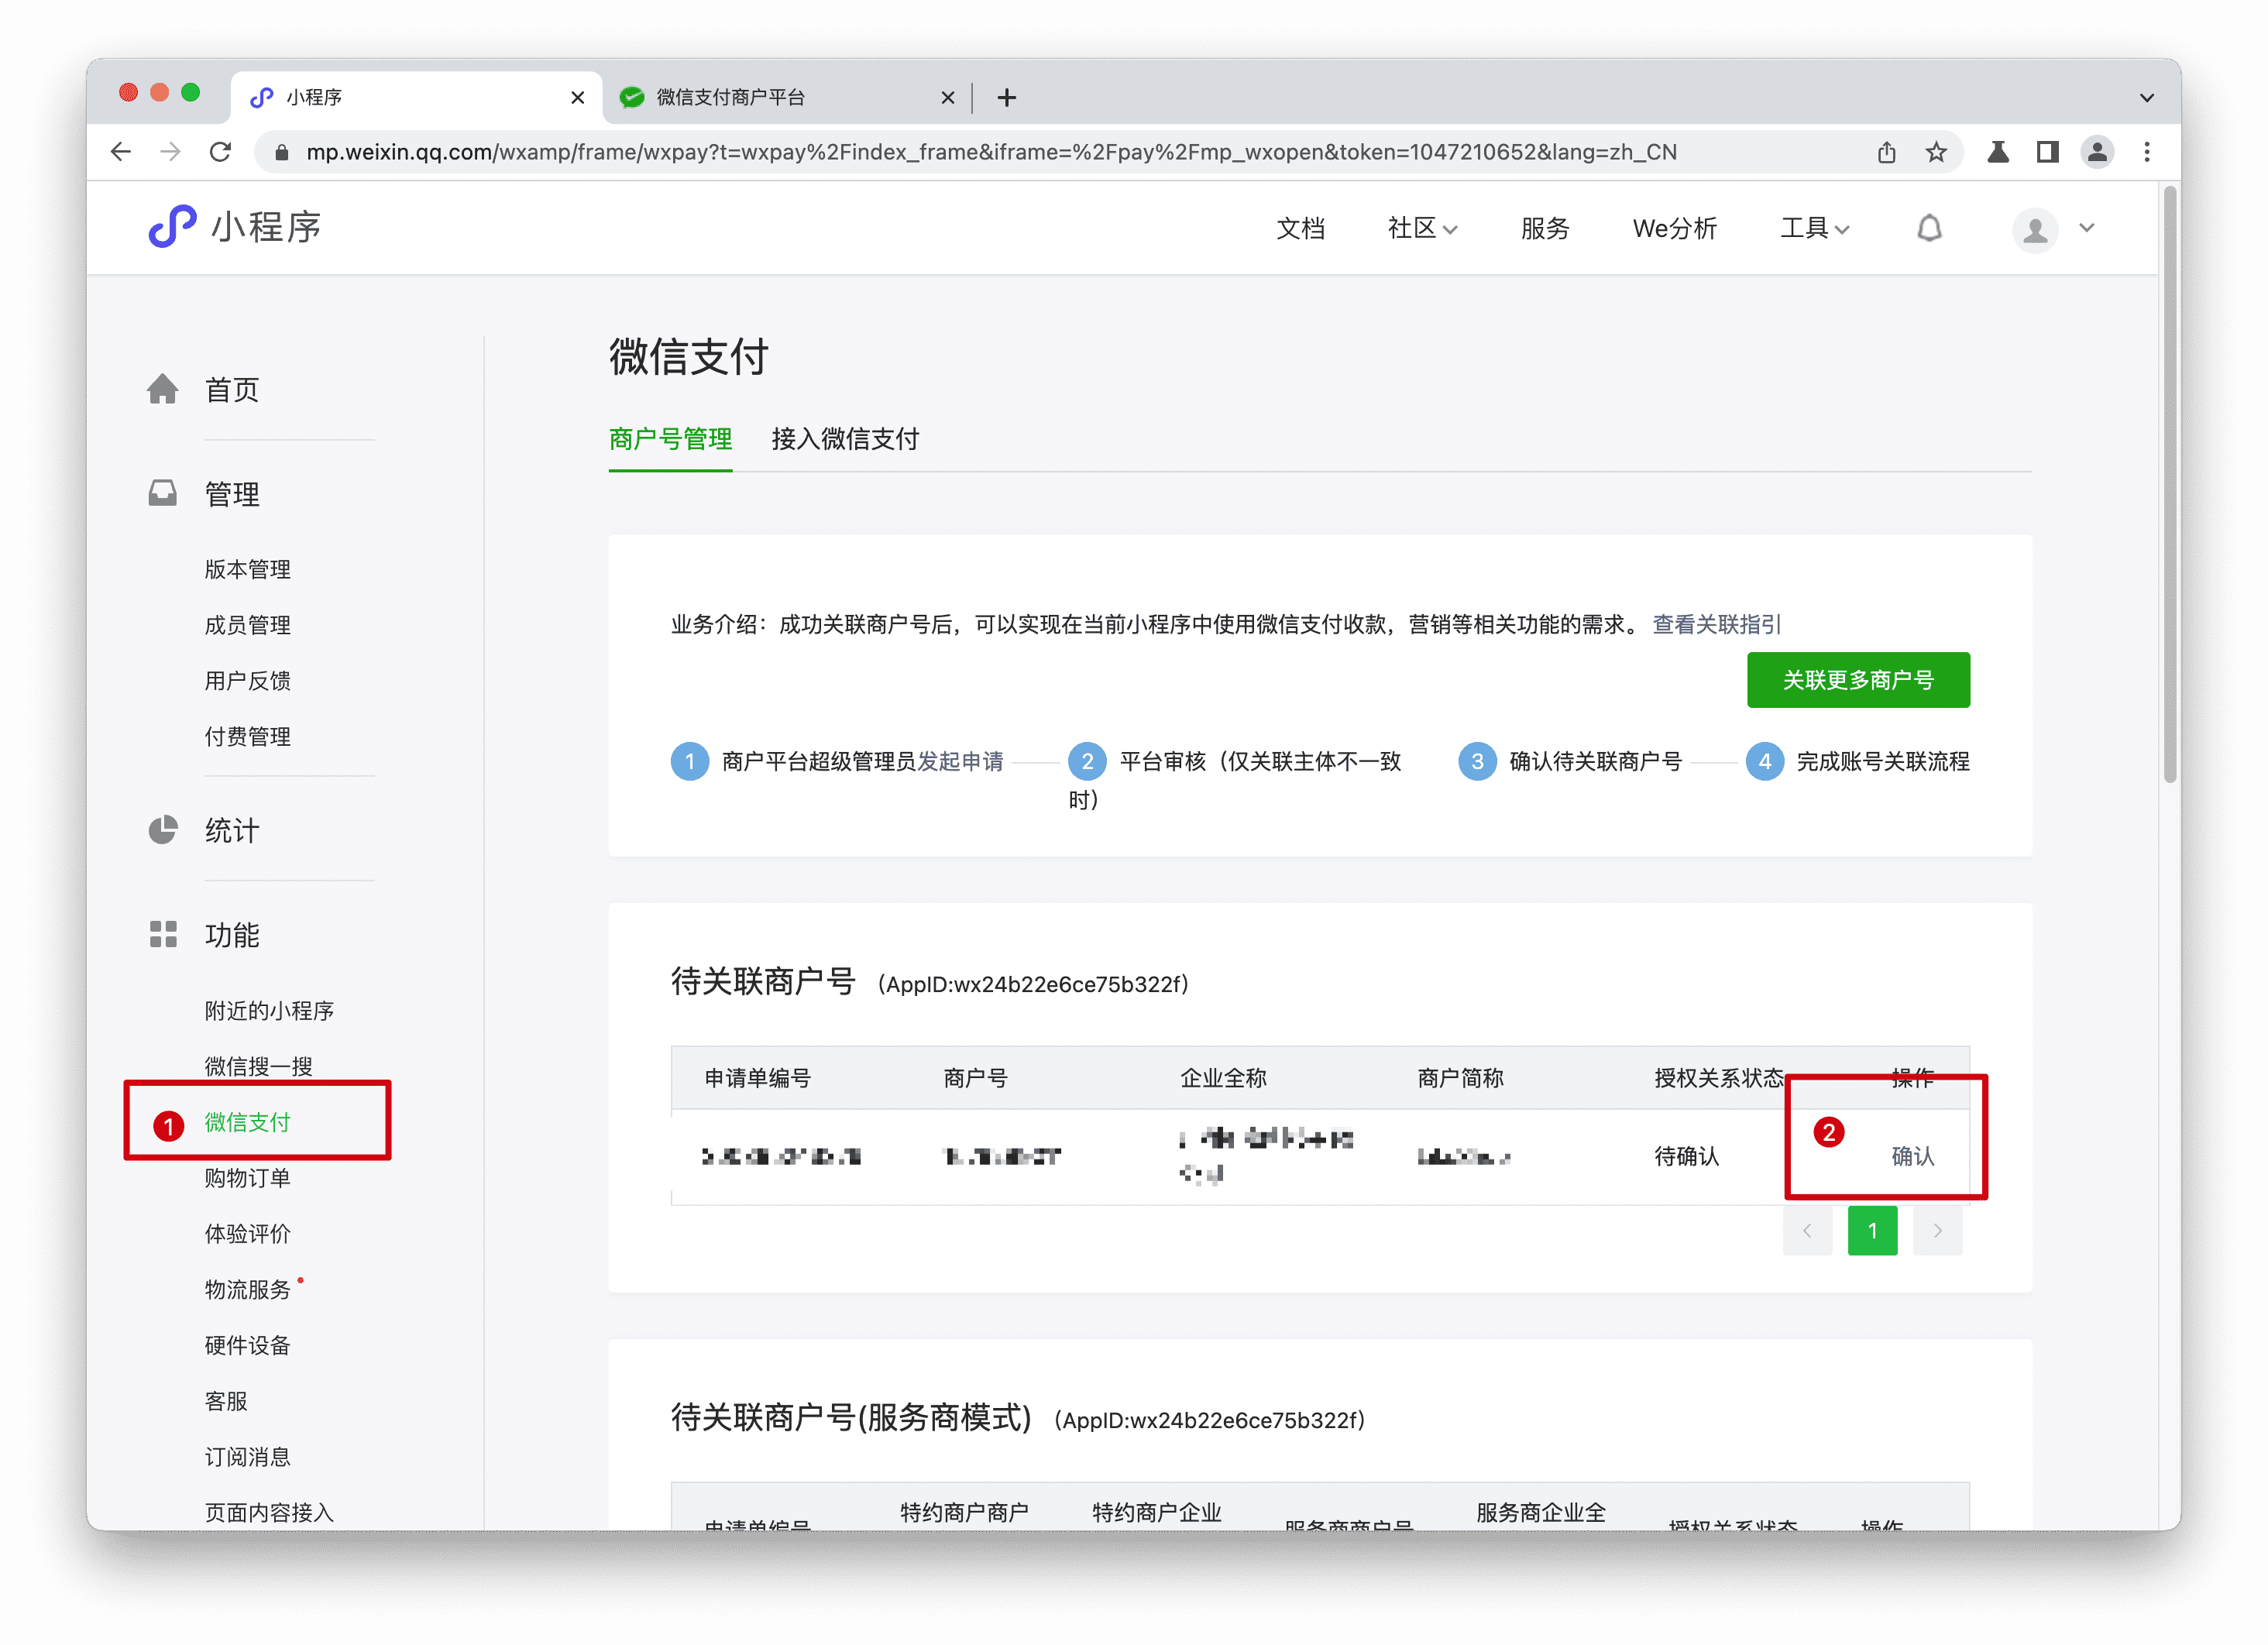Select the 功能 grid icon in sidebar

163,935
